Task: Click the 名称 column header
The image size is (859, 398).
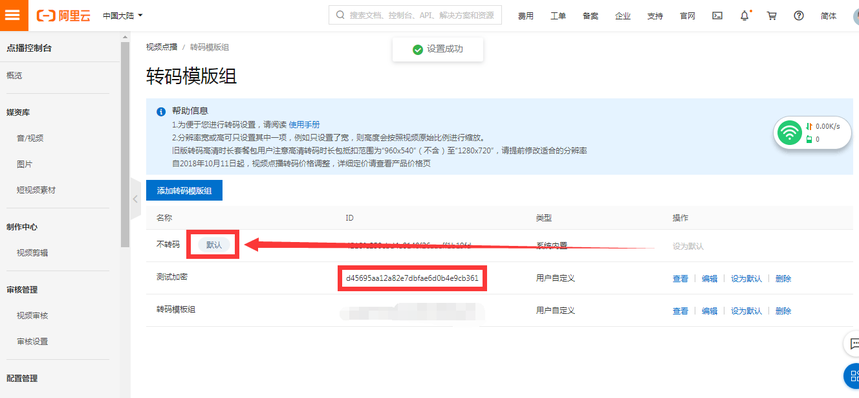Action: [164, 218]
